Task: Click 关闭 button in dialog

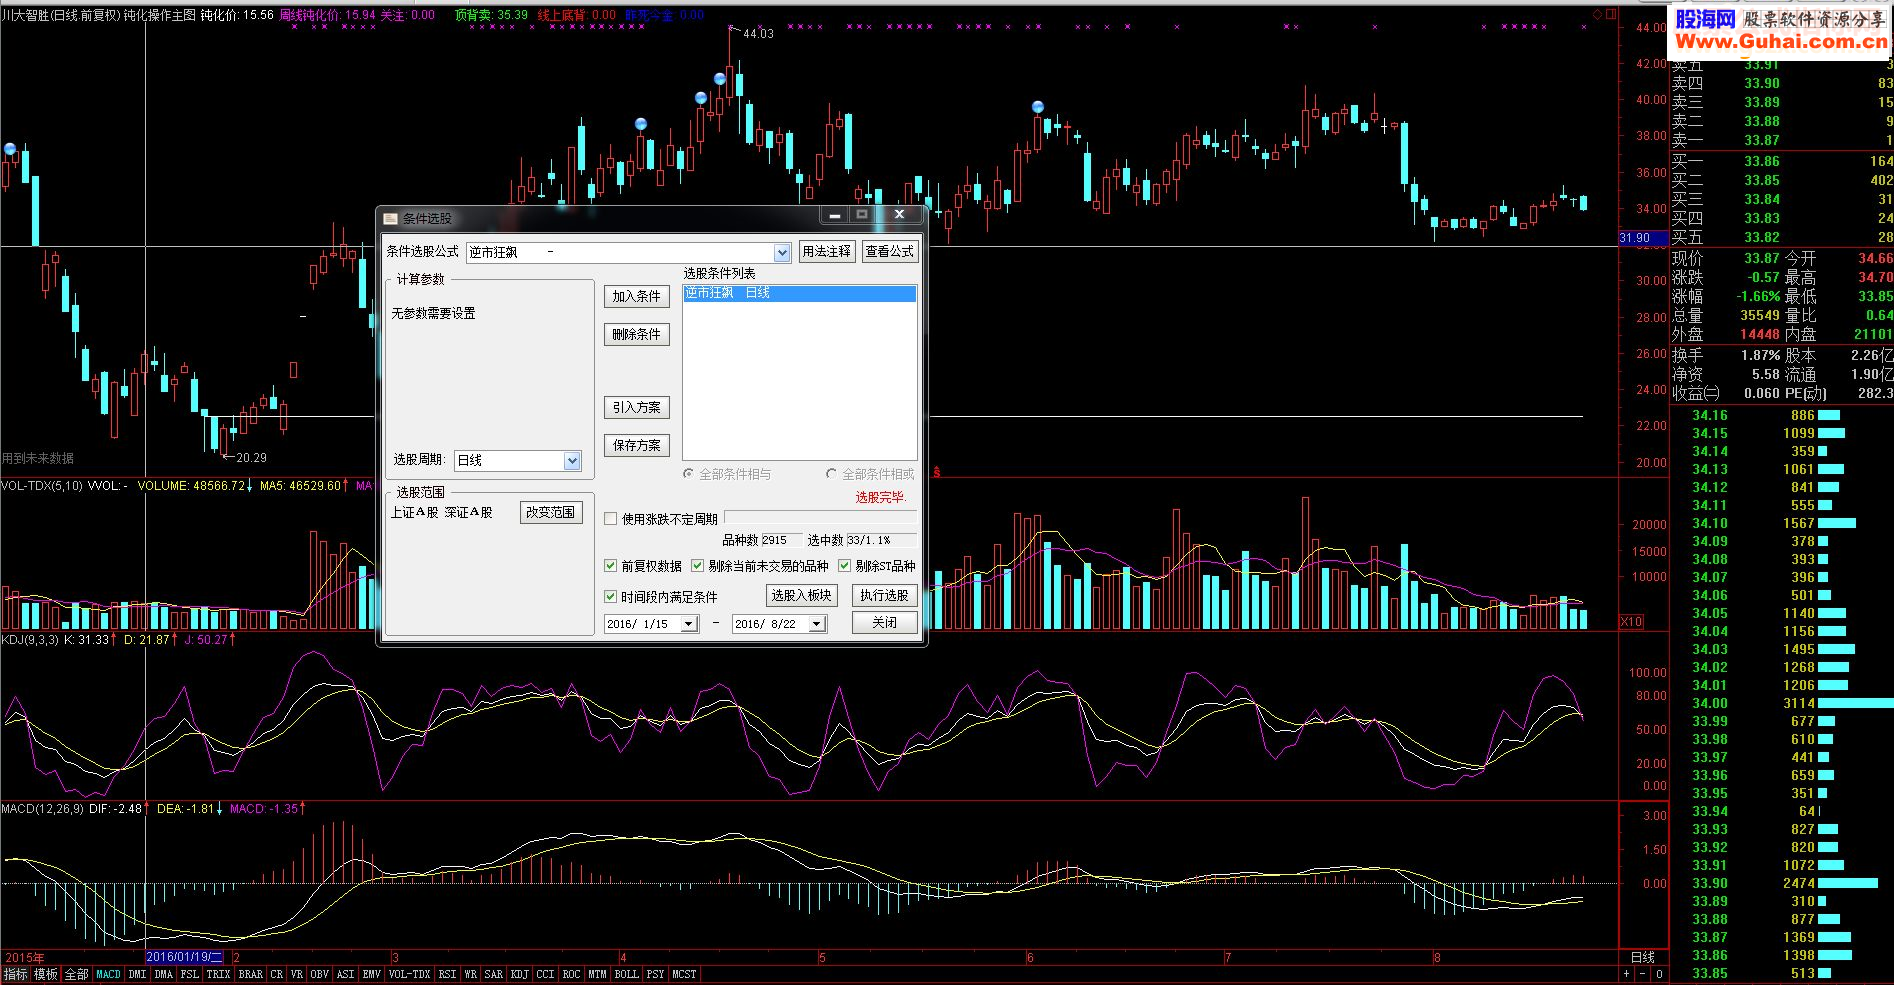Action: click(885, 623)
